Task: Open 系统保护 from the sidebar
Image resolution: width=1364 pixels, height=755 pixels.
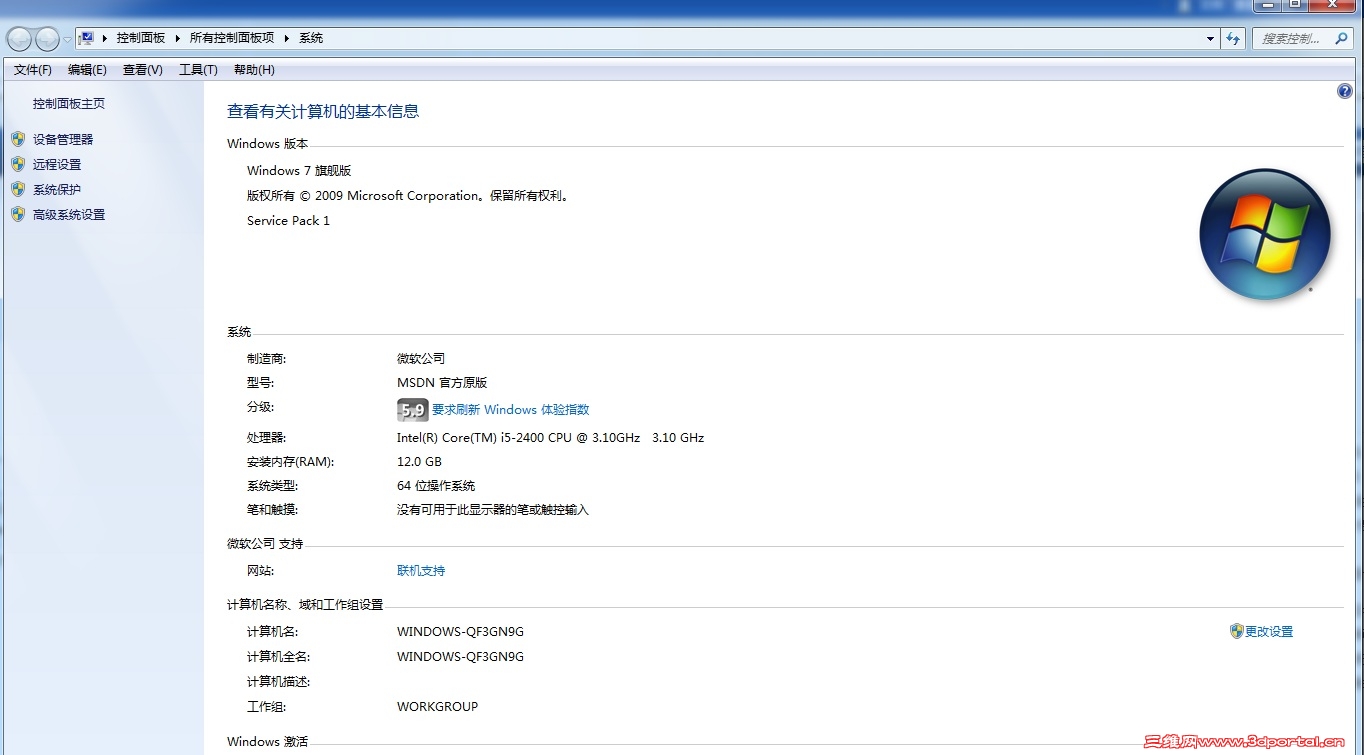Action: coord(57,190)
